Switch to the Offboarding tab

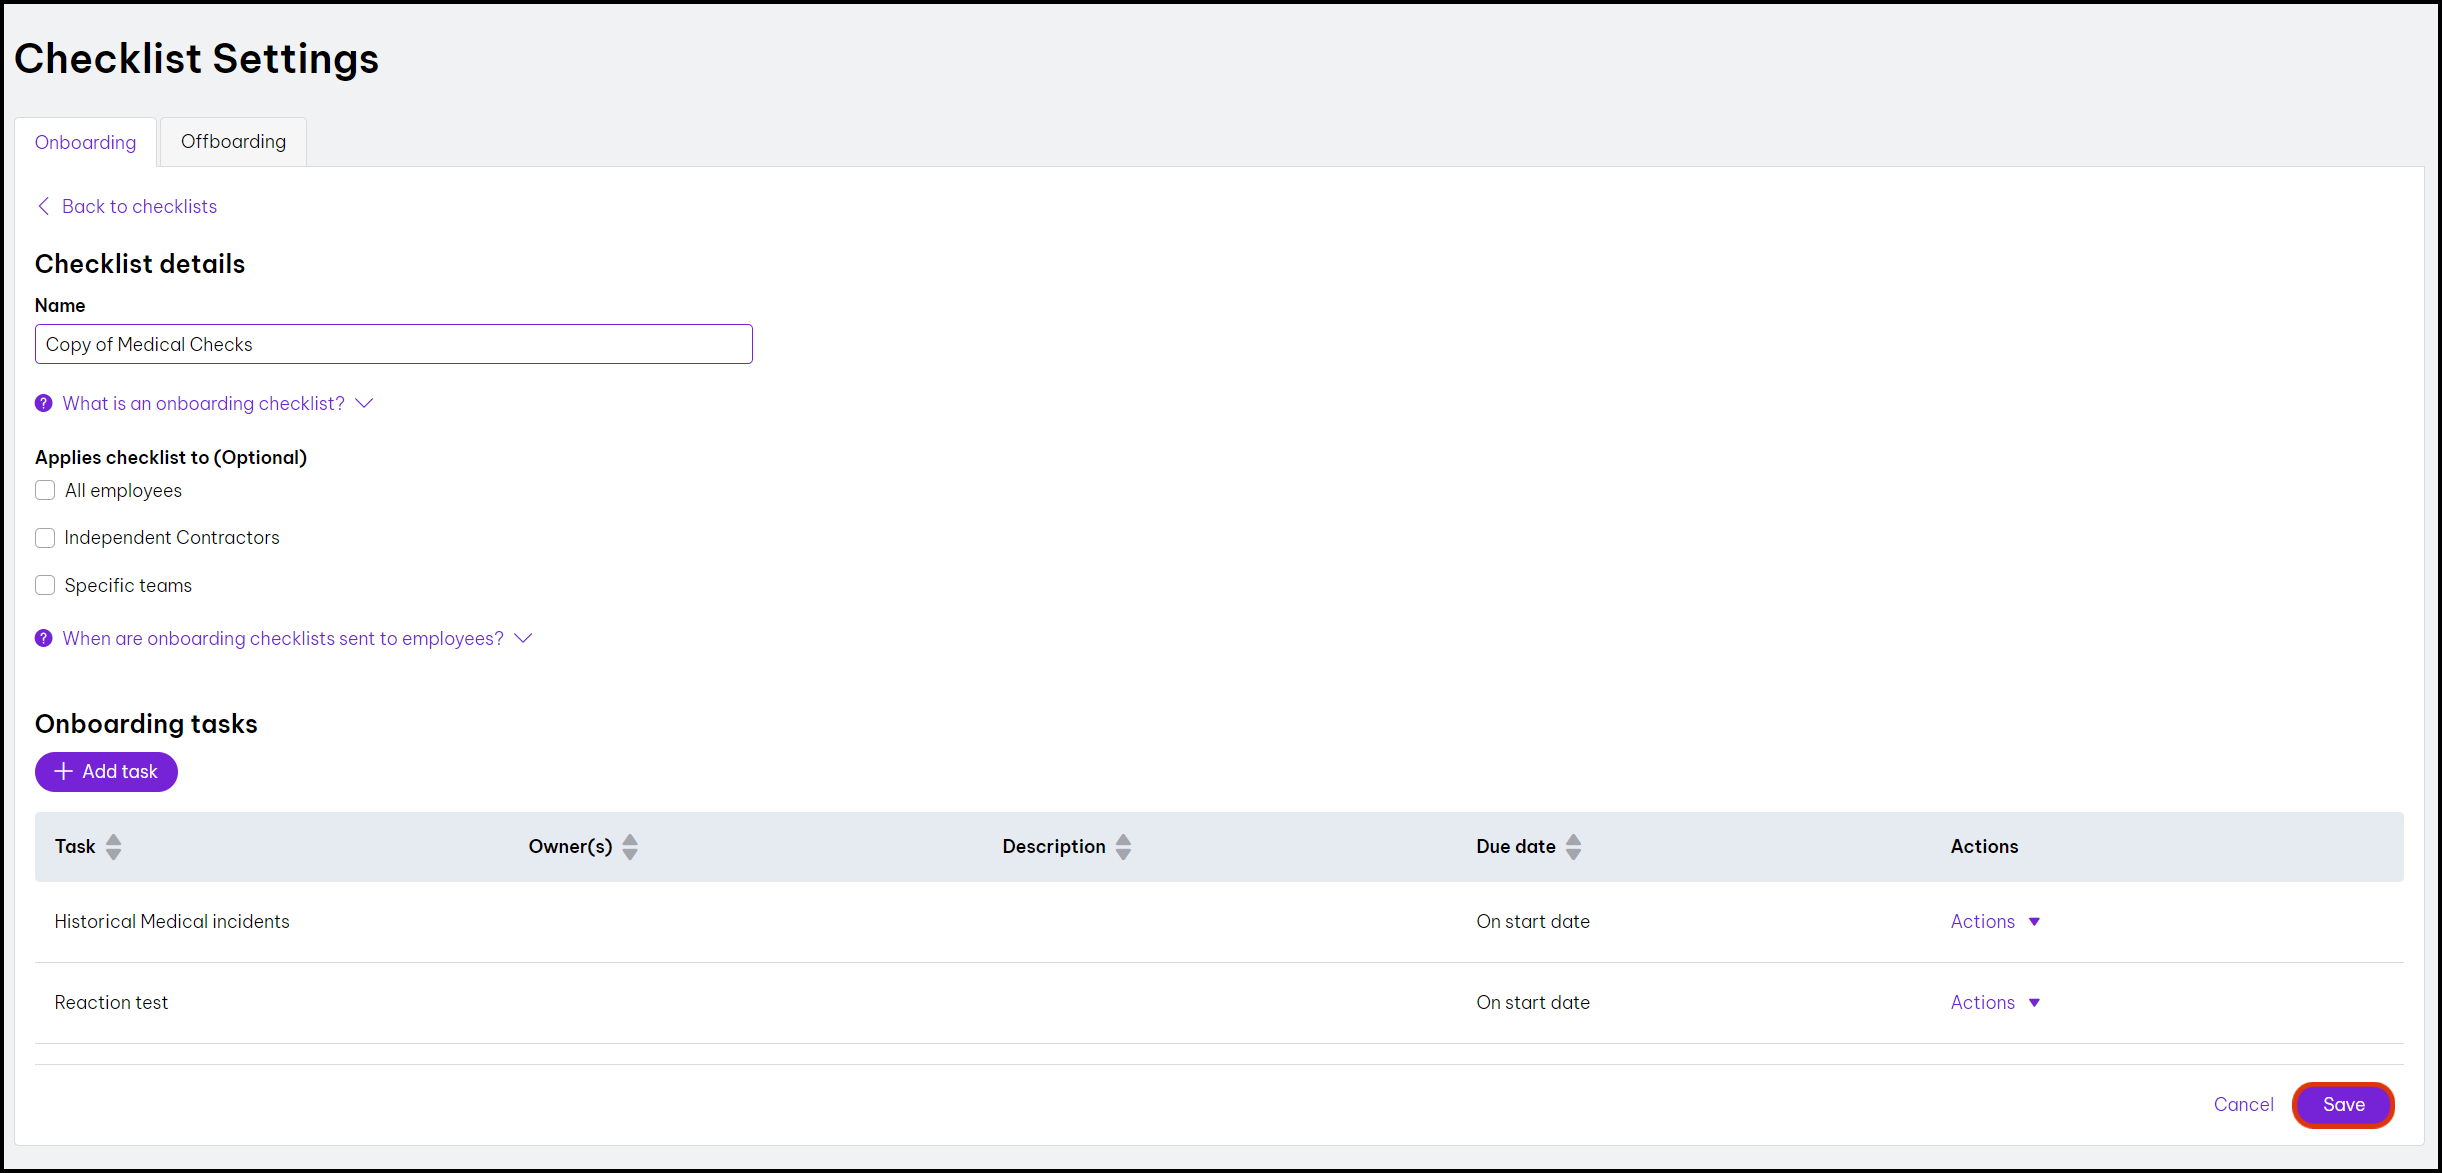click(x=233, y=142)
